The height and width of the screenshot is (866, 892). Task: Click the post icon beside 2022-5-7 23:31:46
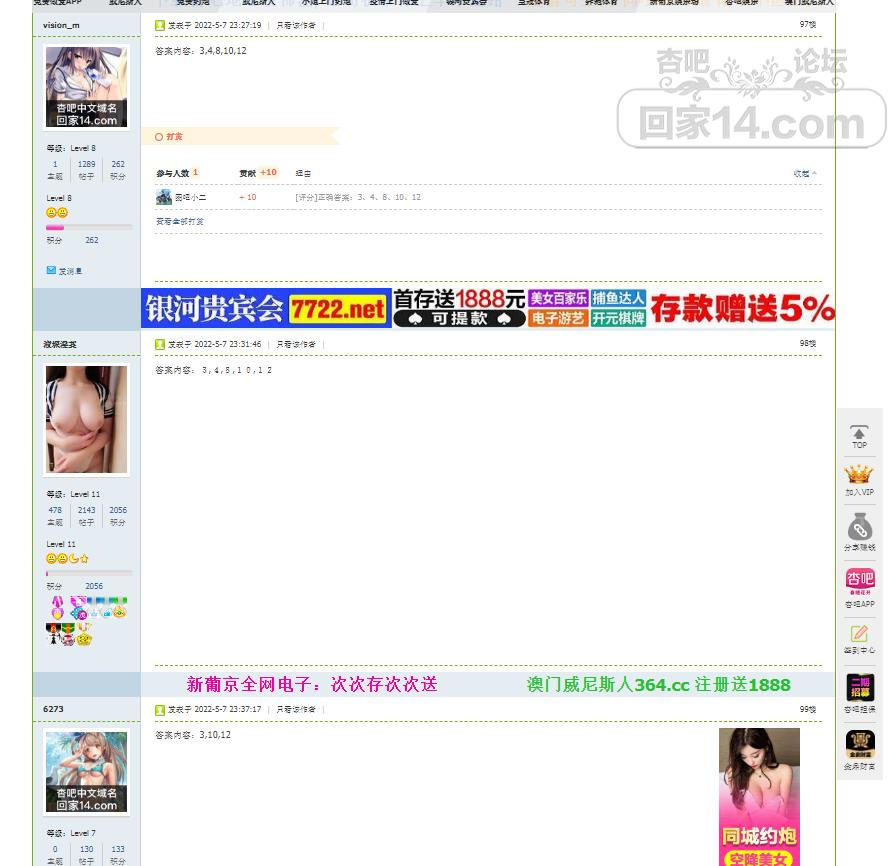[160, 344]
